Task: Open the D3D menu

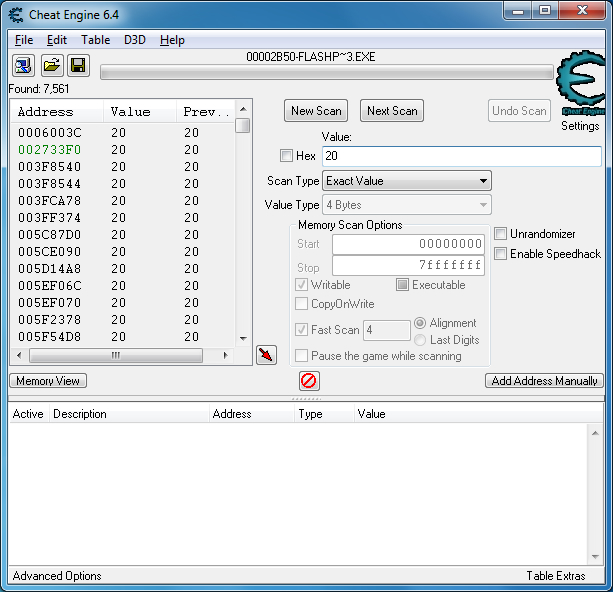Action: point(135,40)
